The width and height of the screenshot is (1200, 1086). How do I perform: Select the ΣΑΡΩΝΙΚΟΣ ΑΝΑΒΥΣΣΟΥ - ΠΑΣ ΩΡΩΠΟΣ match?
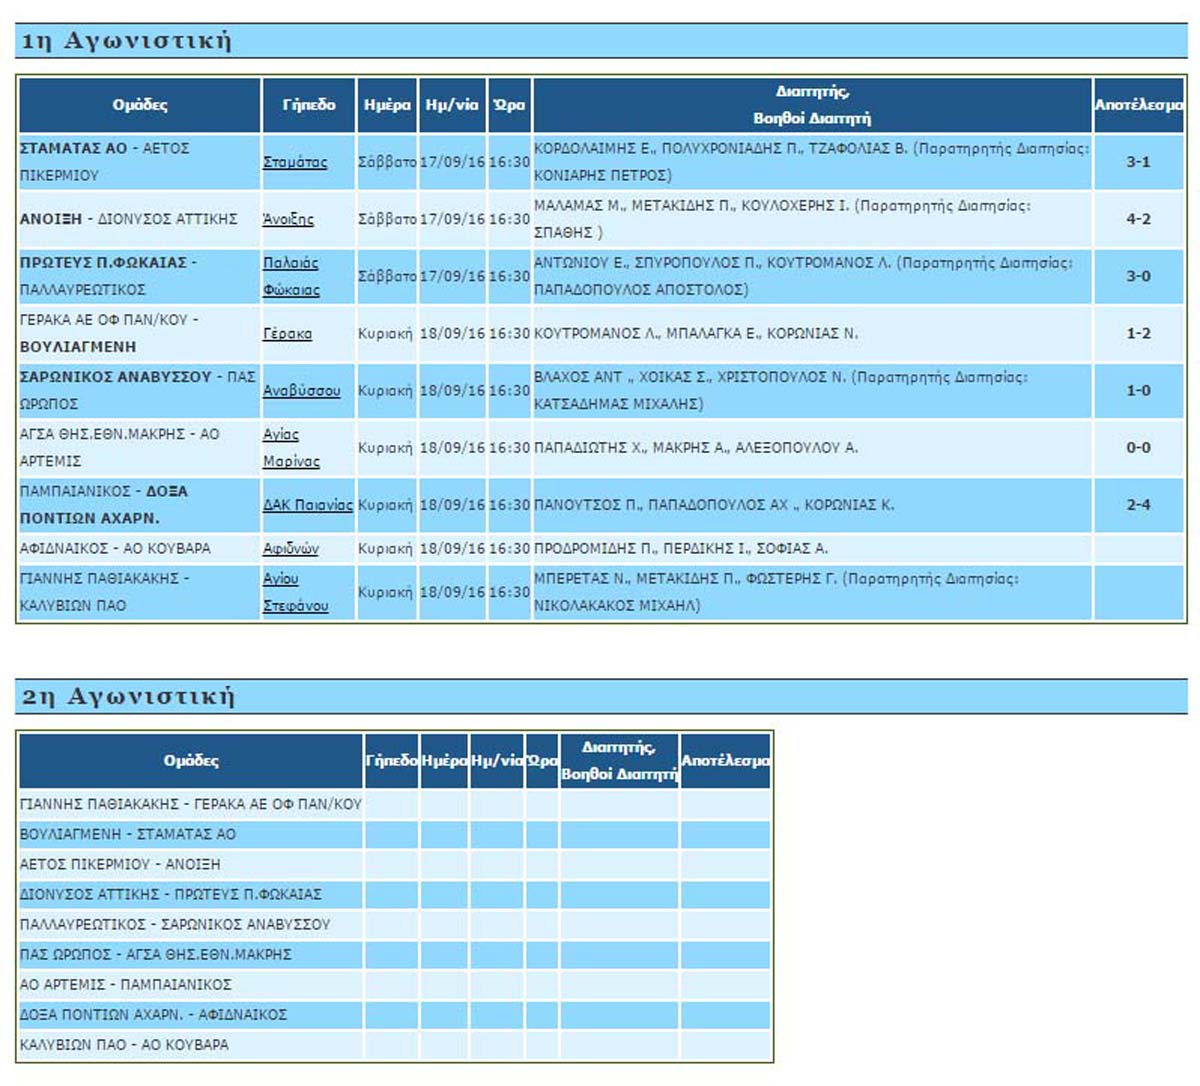click(140, 391)
